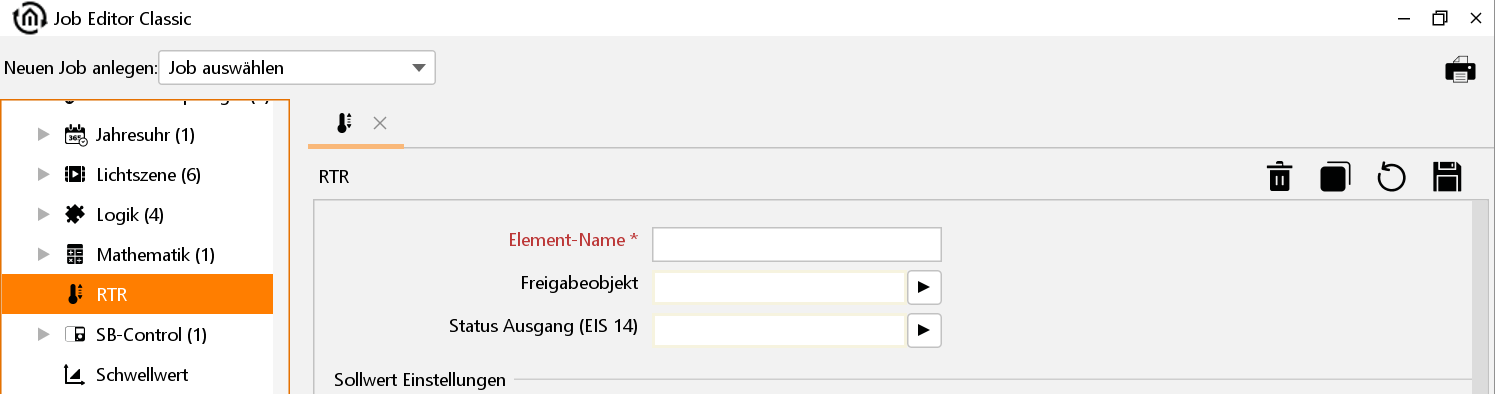This screenshot has width=1495, height=394.
Task: Reset changes with the circular arrow icon
Action: click(1391, 177)
